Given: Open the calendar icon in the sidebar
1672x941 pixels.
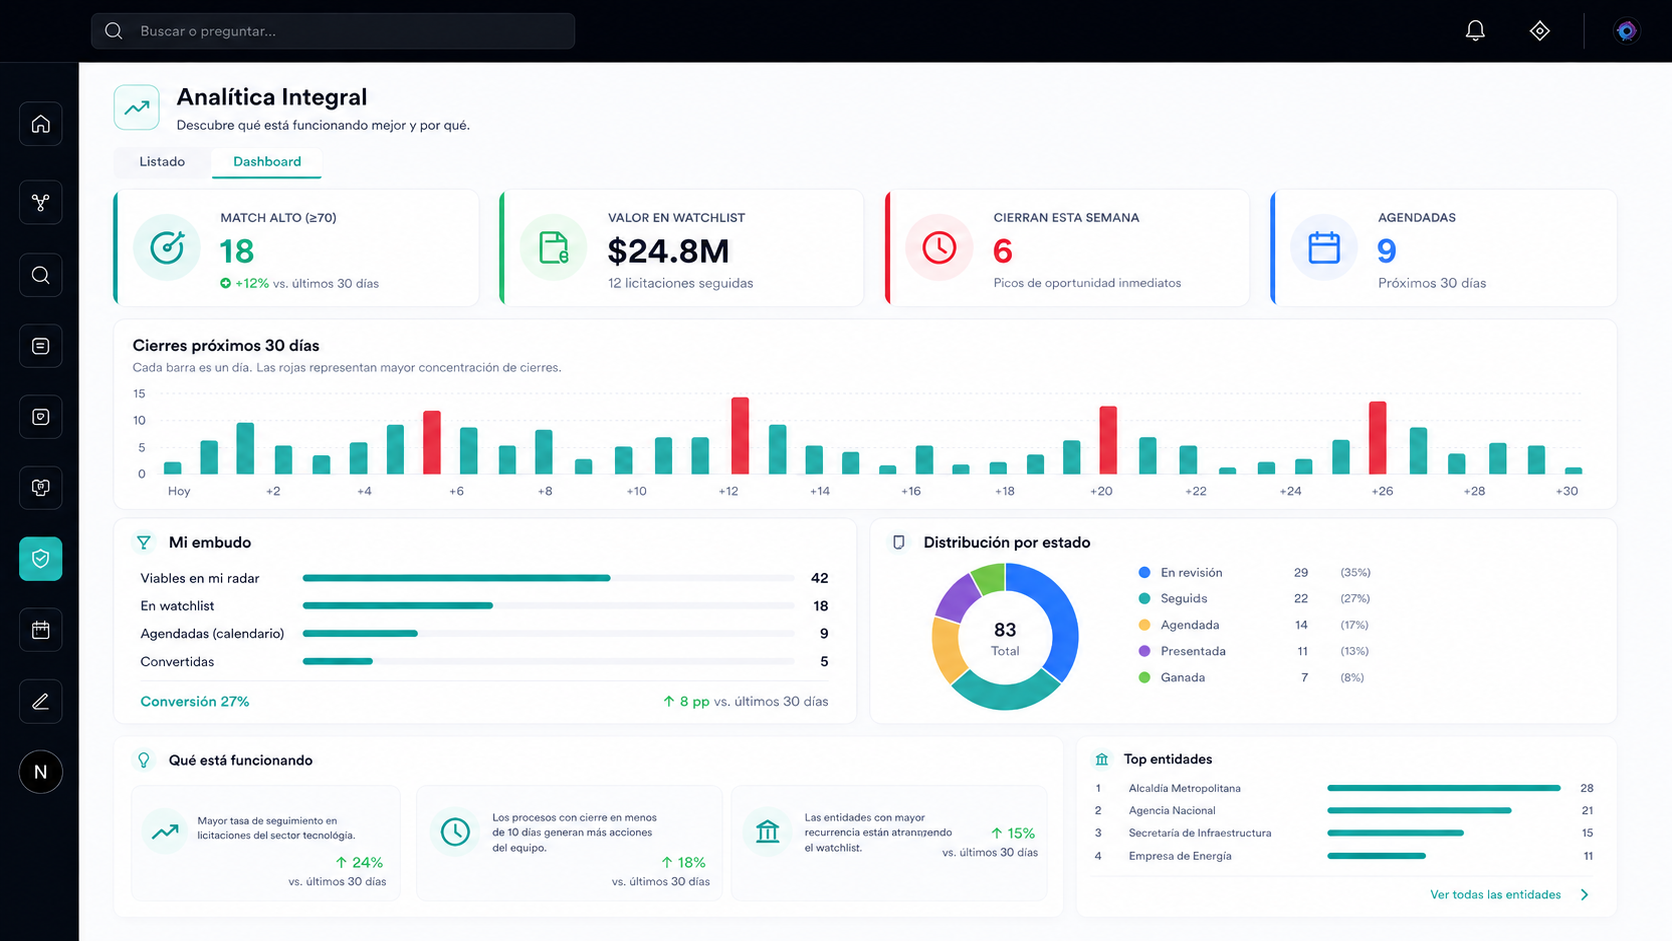Looking at the screenshot, I should pos(41,630).
